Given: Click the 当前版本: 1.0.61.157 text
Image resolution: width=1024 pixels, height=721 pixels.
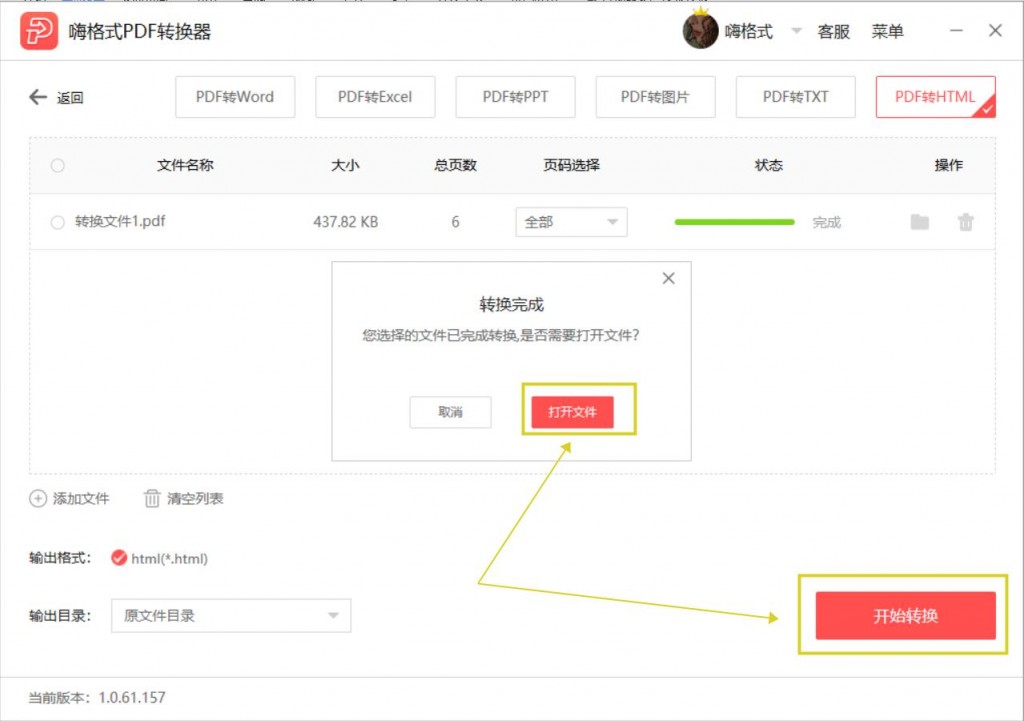Looking at the screenshot, I should (97, 697).
